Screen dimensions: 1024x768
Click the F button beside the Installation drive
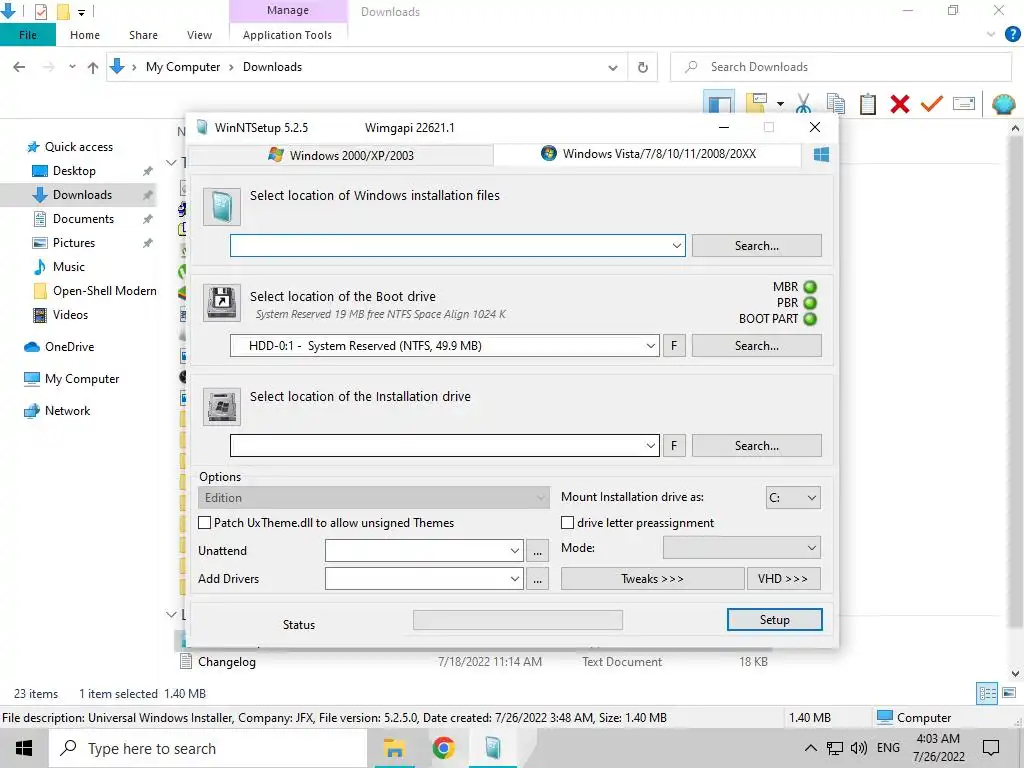(x=674, y=445)
